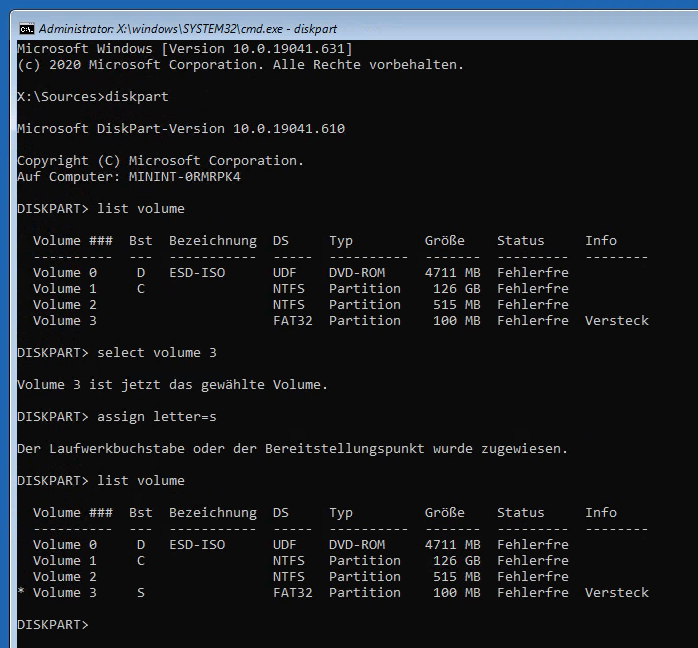The height and width of the screenshot is (648, 698).
Task: Click the 'select volume 3' command
Action: pyautogui.click(x=157, y=353)
